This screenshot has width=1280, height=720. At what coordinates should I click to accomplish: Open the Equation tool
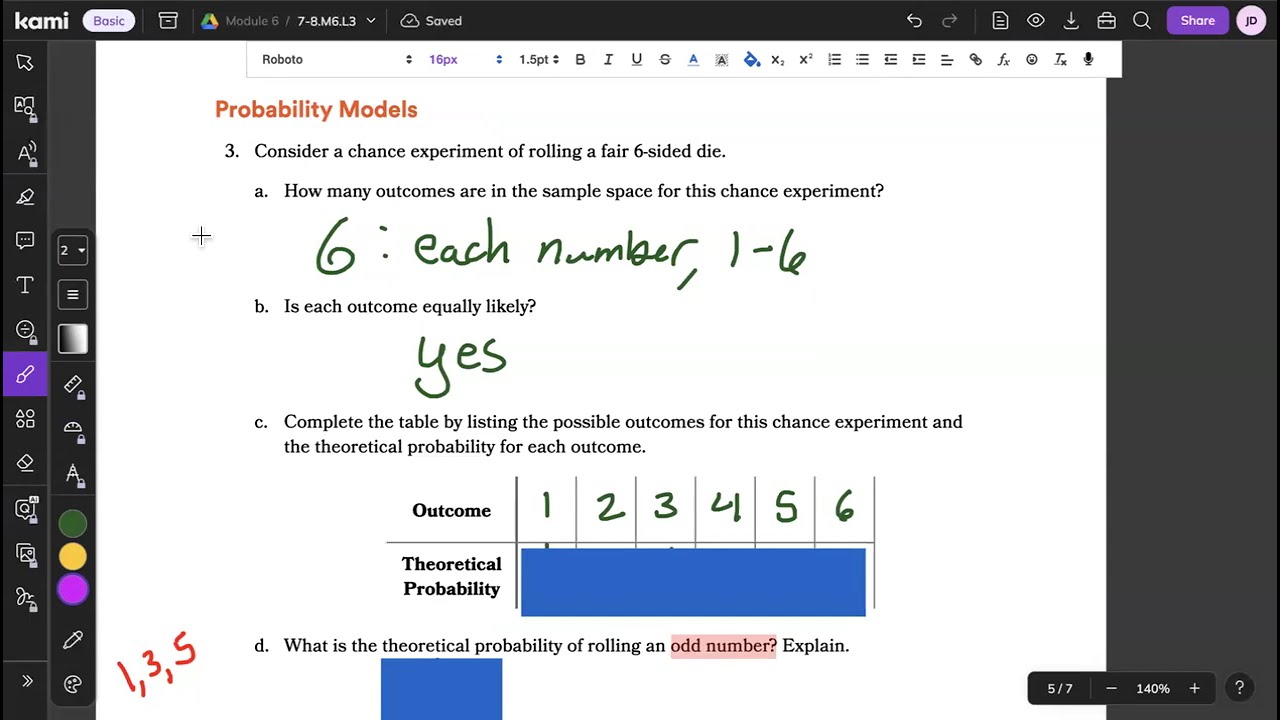(25, 330)
